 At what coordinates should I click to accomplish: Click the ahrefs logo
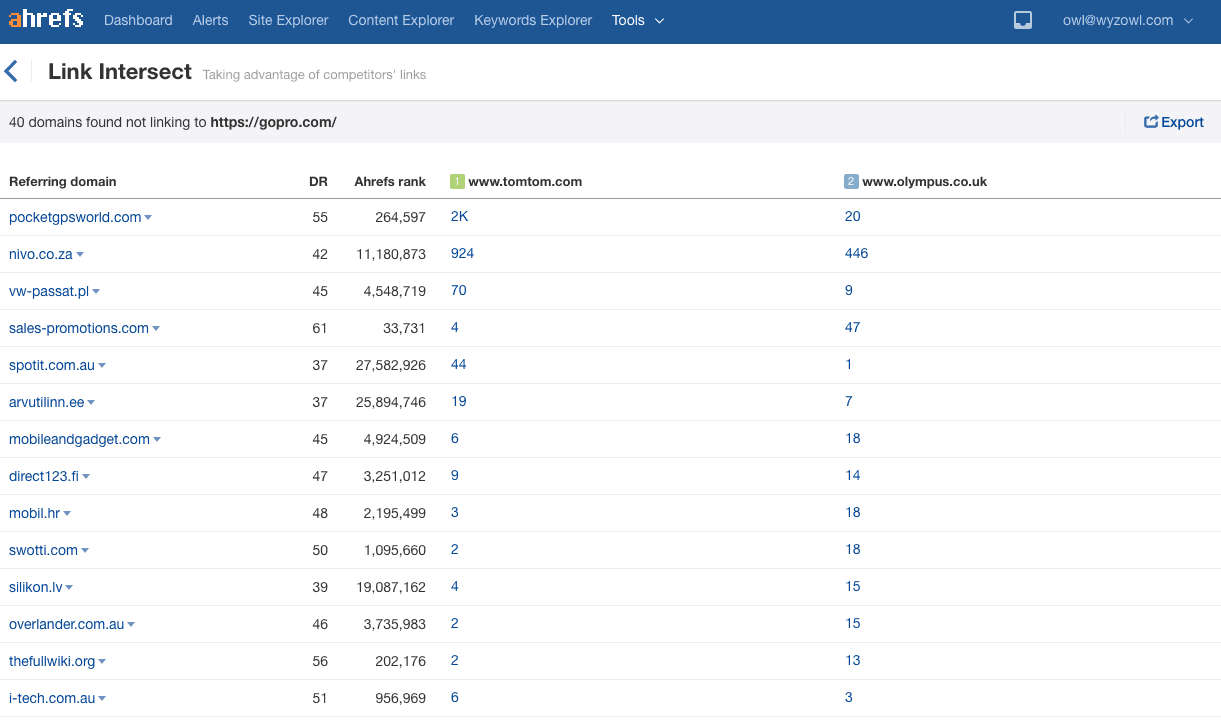(46, 19)
